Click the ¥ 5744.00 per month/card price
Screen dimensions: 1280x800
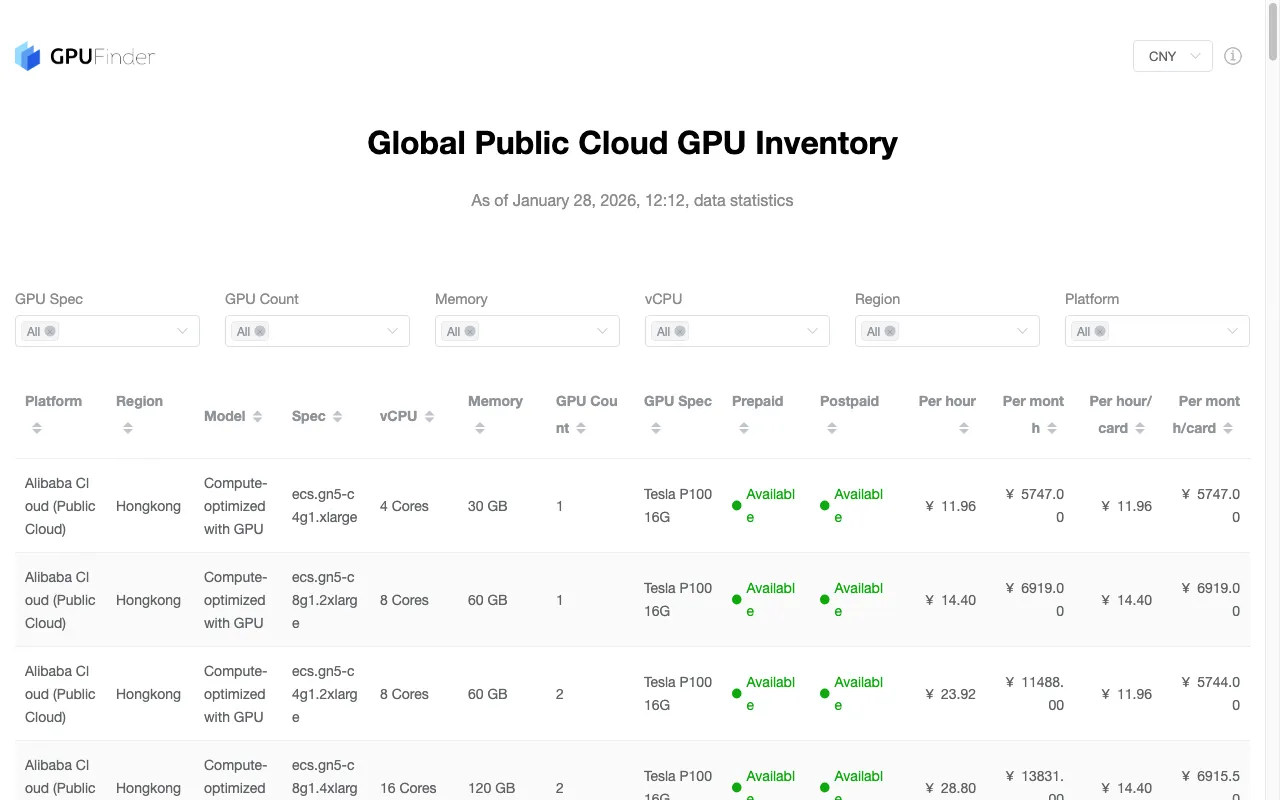1210,694
